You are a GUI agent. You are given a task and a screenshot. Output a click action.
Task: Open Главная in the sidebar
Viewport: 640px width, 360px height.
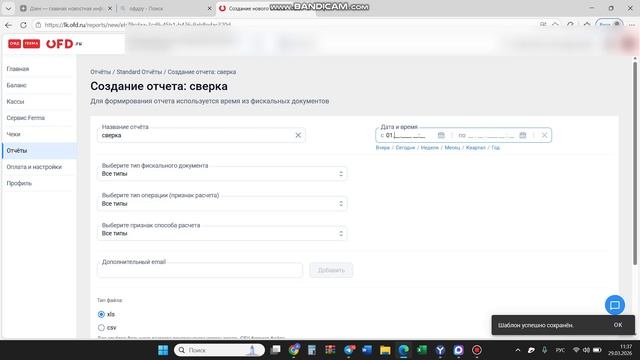pos(18,69)
